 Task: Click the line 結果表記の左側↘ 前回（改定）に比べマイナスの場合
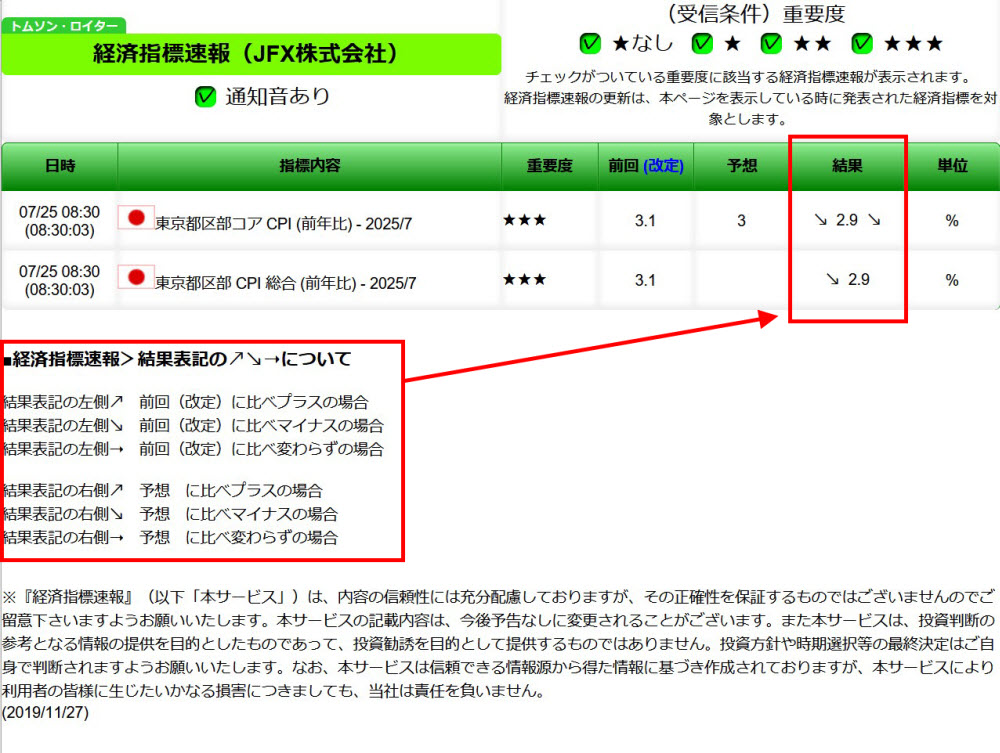pos(194,425)
